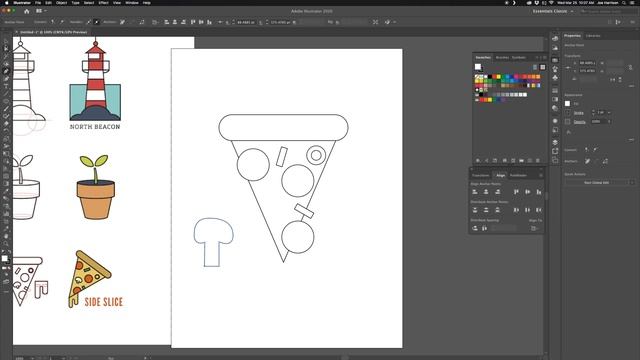Open the Effect menu
This screenshot has width=640, height=360.
[x=104, y=2]
